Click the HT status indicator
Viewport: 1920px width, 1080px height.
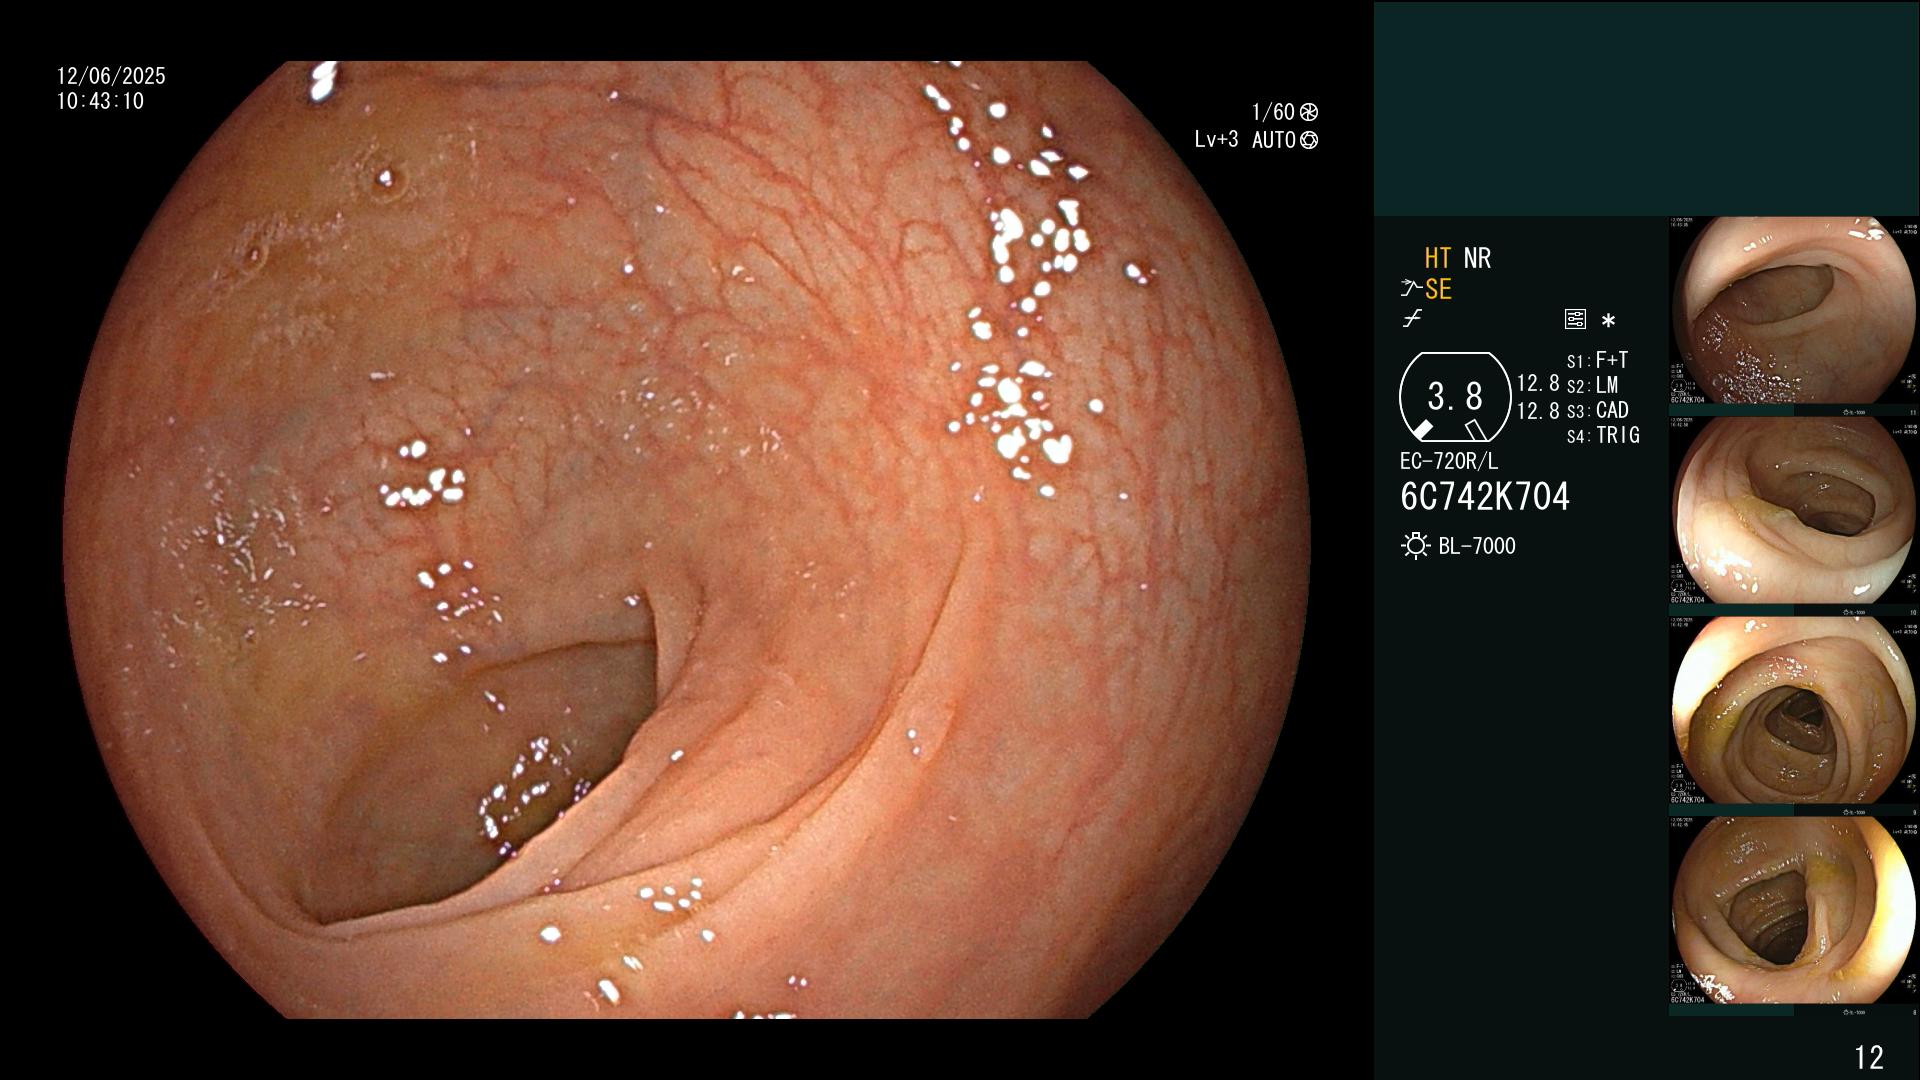[1438, 258]
